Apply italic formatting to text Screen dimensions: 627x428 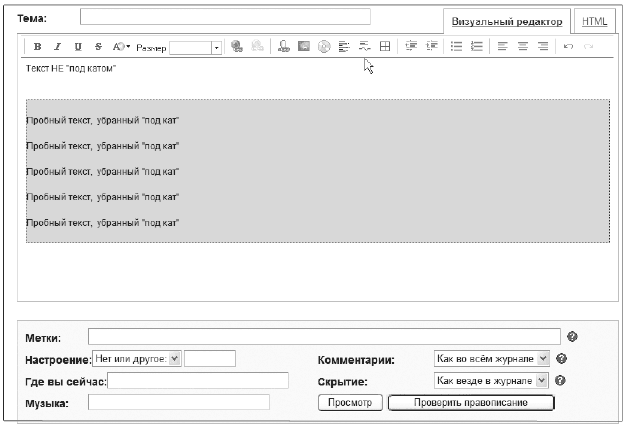[57, 47]
